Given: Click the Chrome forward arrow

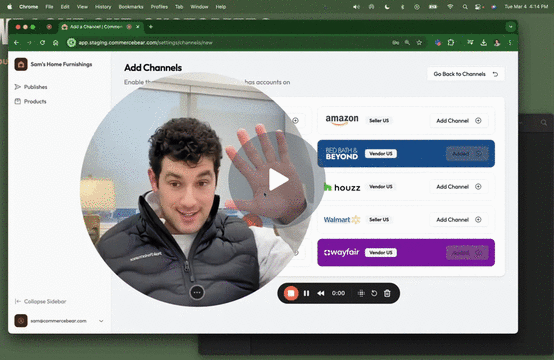Looking at the screenshot, I should pyautogui.click(x=29, y=43).
